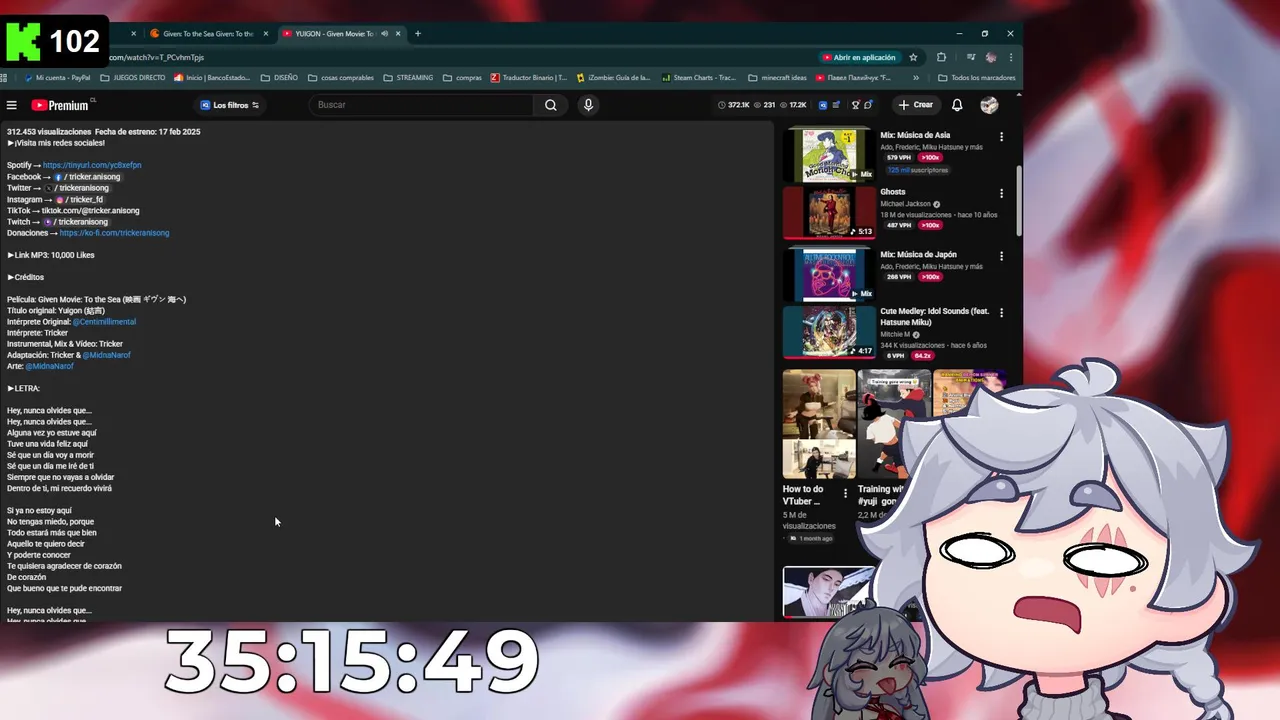Open Mix: Música de Japón thumbnail

pyautogui.click(x=829, y=274)
